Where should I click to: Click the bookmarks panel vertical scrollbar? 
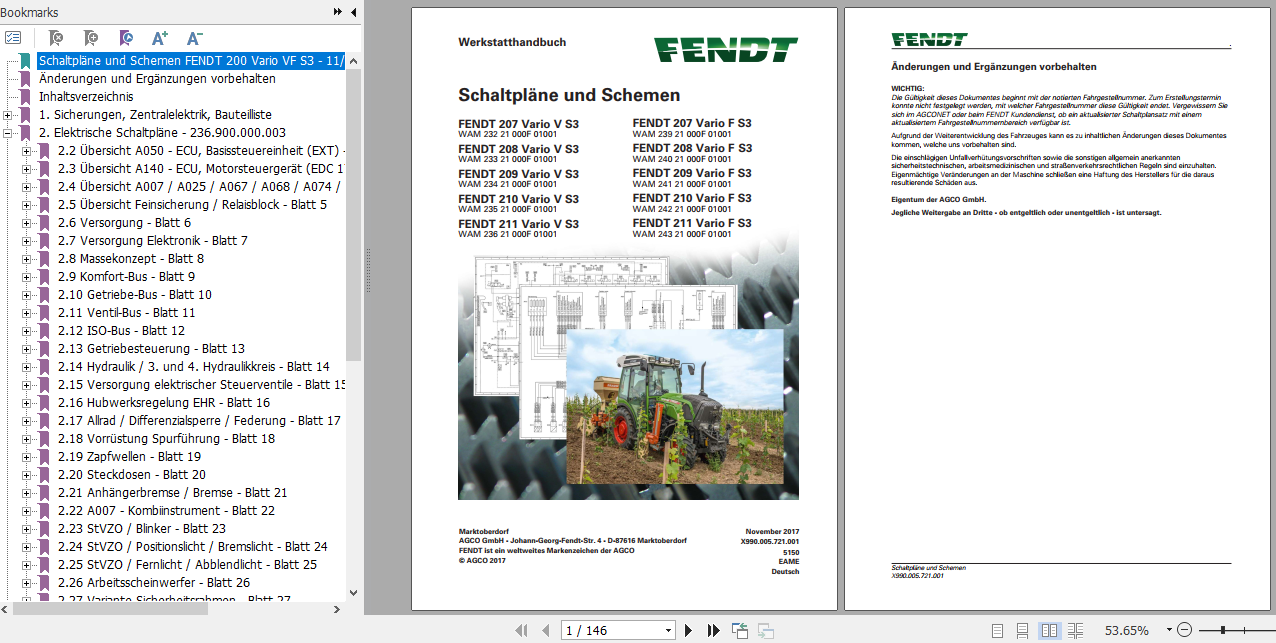click(x=354, y=215)
